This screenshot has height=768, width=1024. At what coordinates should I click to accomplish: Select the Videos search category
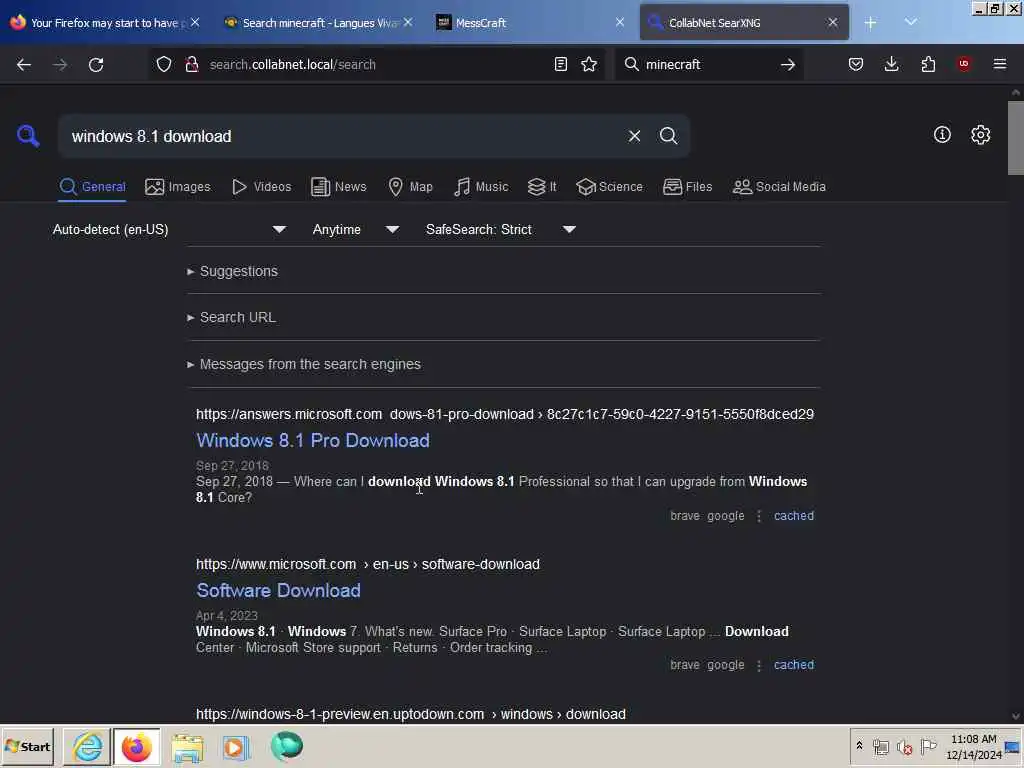pos(261,187)
